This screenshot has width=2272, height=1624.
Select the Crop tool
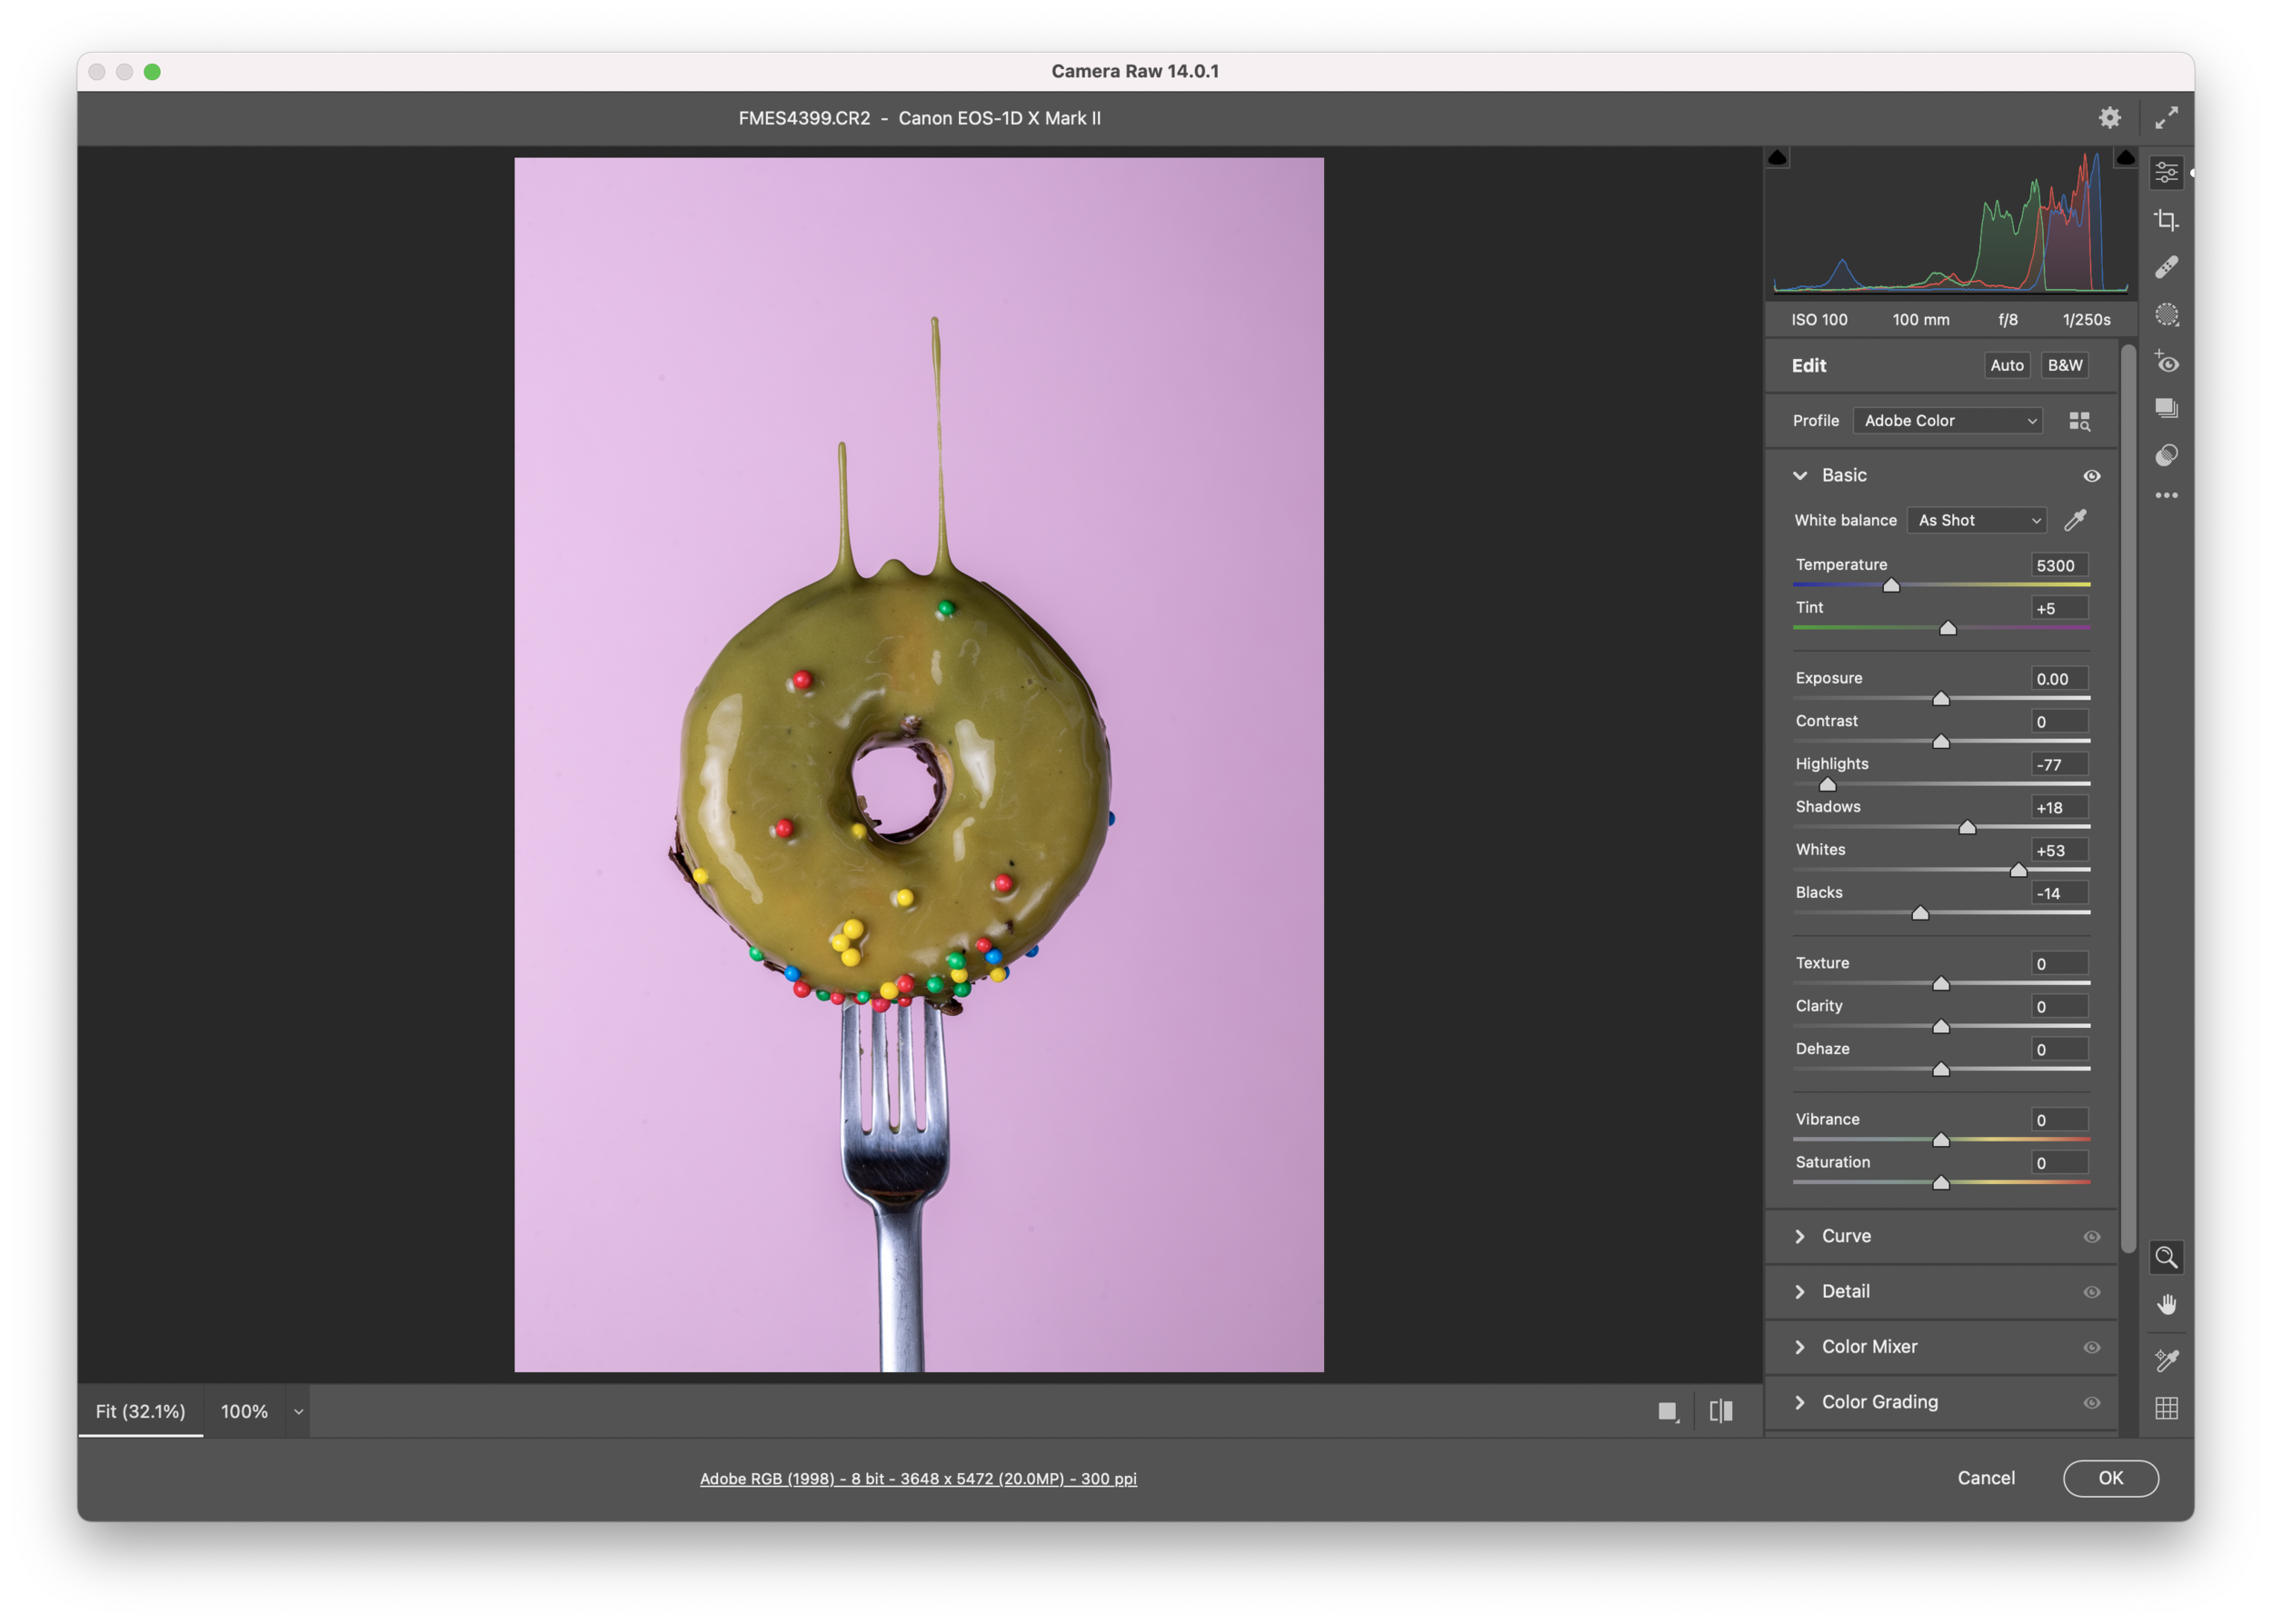click(2166, 220)
